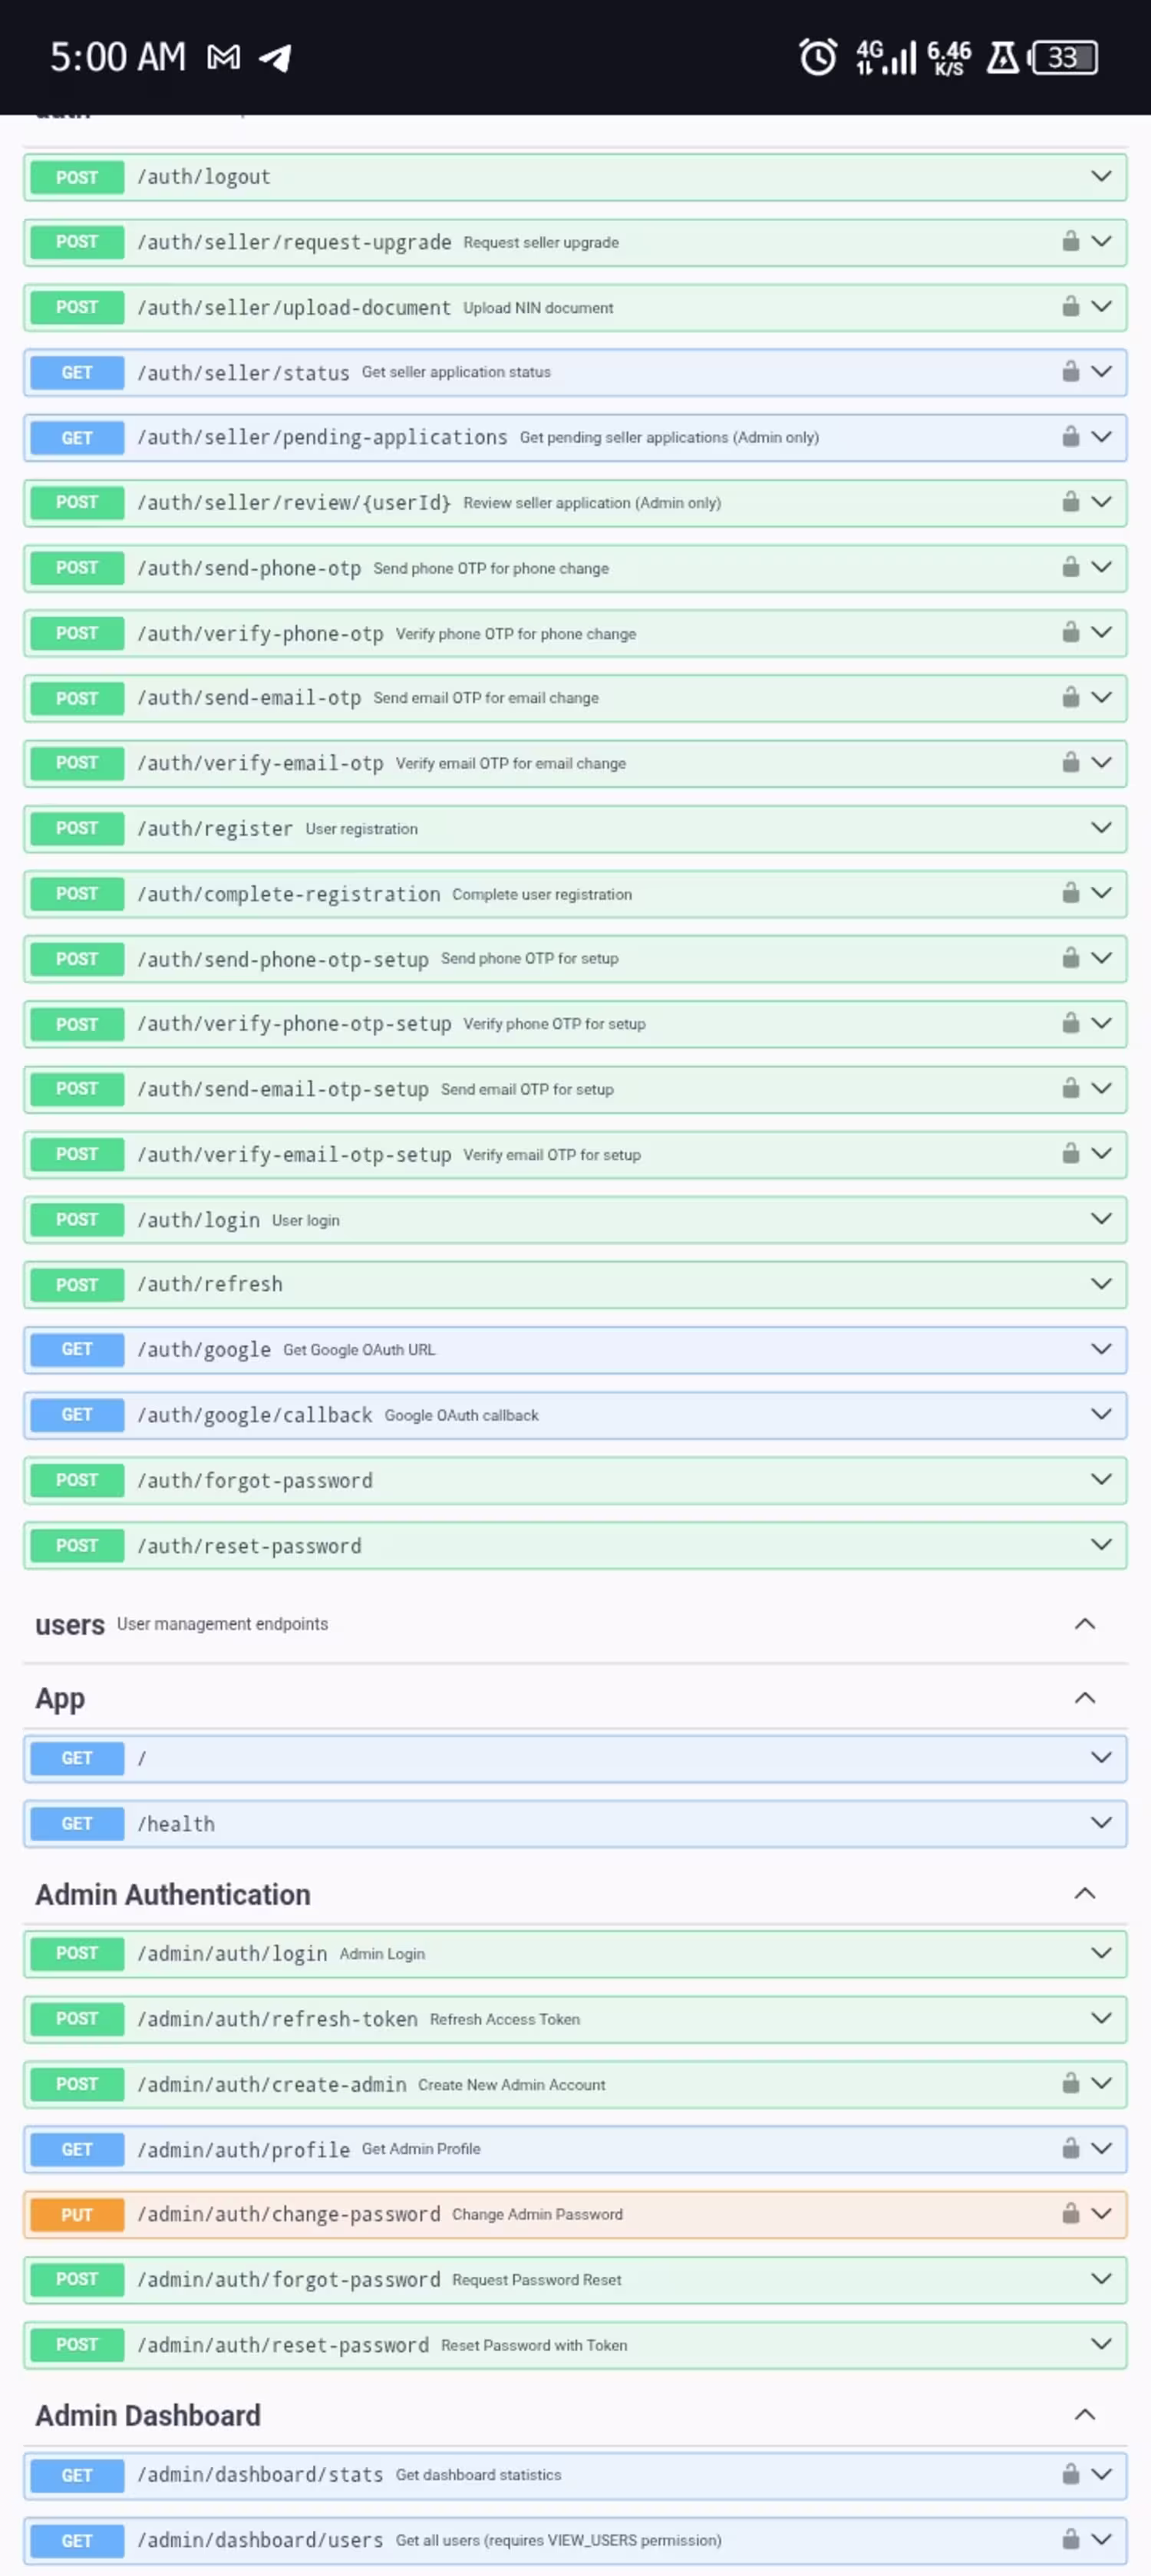Open the /auth/forgot-password endpoint path
Viewport: 1151px width, 2576px height.
tap(255, 1480)
